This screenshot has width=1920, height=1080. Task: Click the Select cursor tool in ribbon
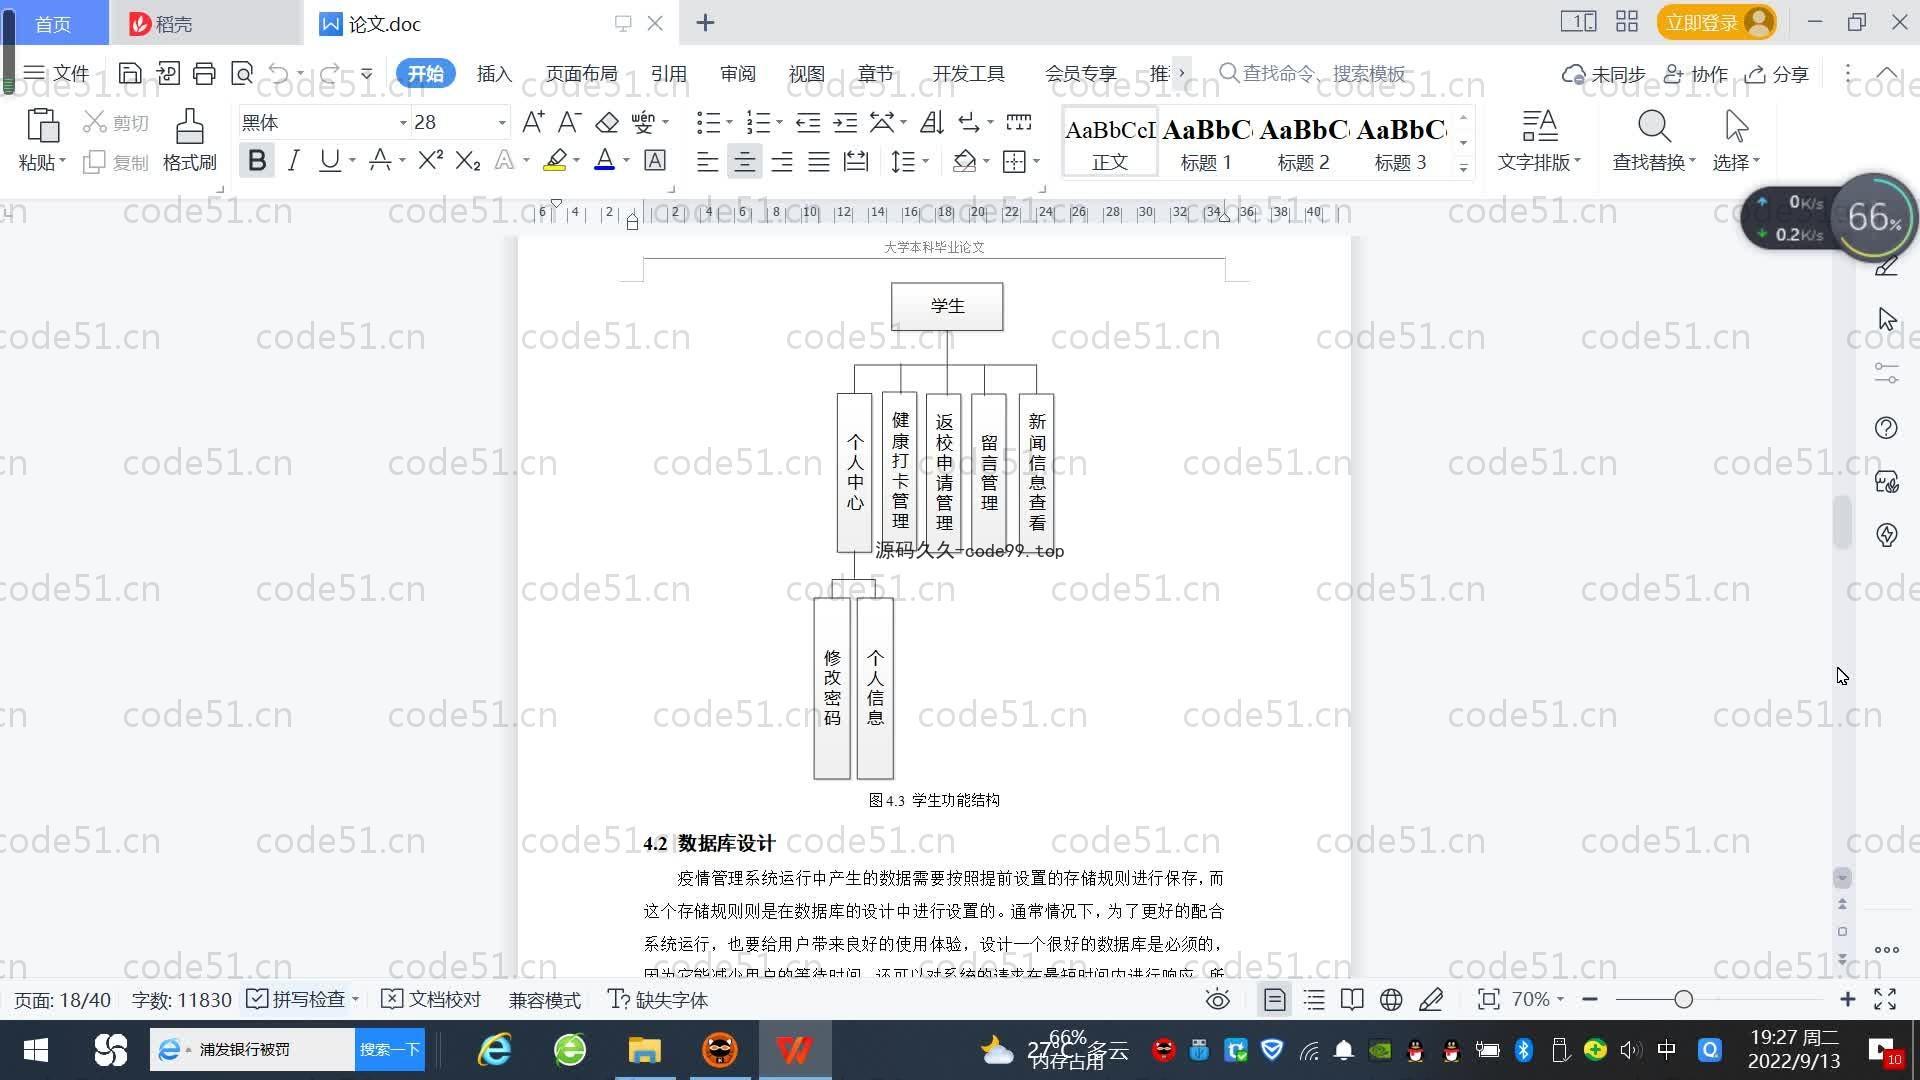click(1736, 141)
